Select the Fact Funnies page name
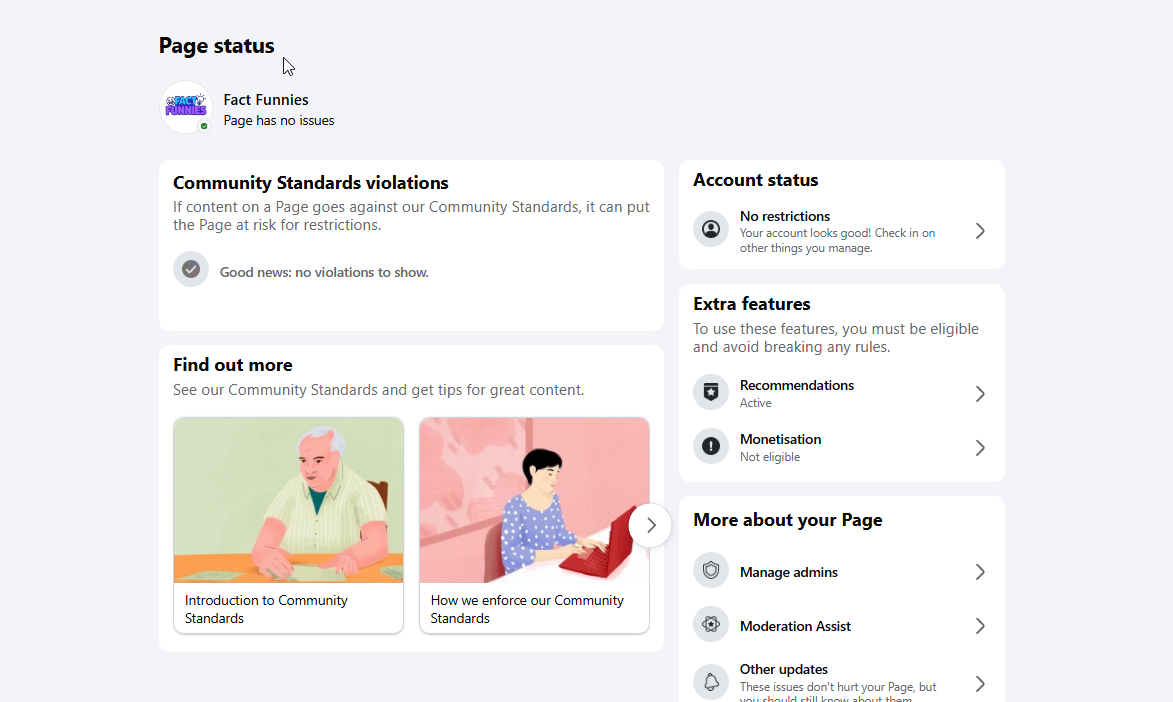The height and width of the screenshot is (702, 1173). (x=266, y=100)
